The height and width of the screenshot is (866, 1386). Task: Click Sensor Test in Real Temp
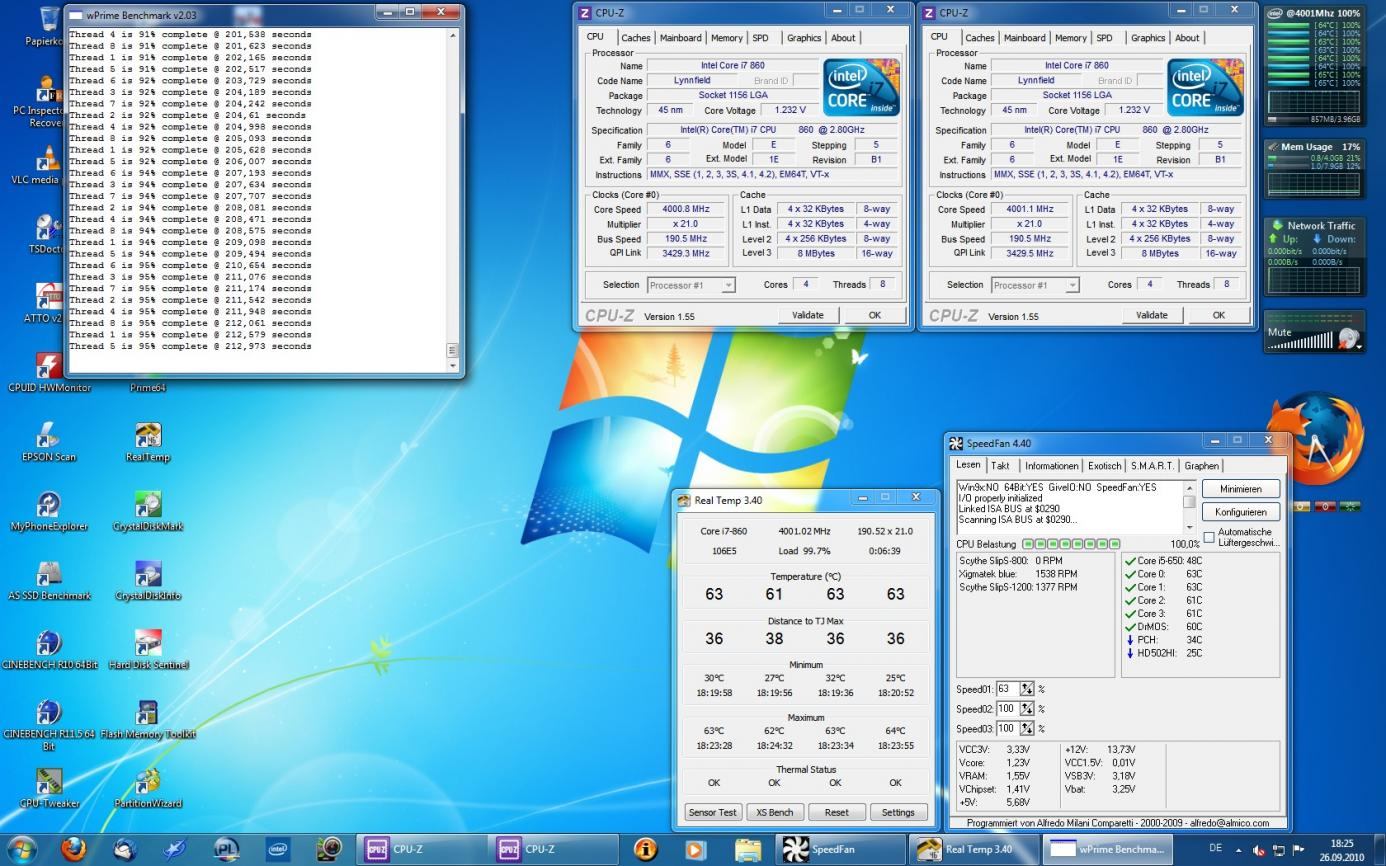tap(713, 812)
